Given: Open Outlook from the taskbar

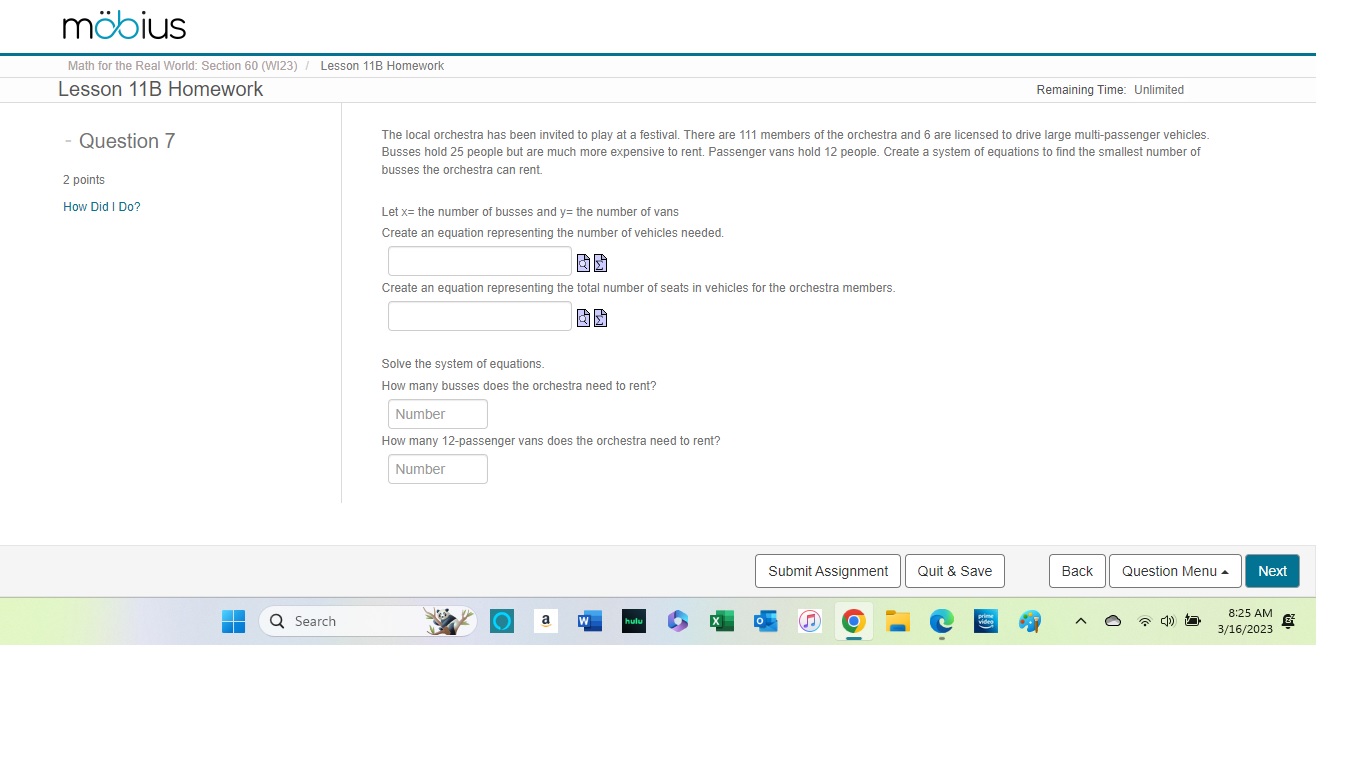Looking at the screenshot, I should pos(766,622).
